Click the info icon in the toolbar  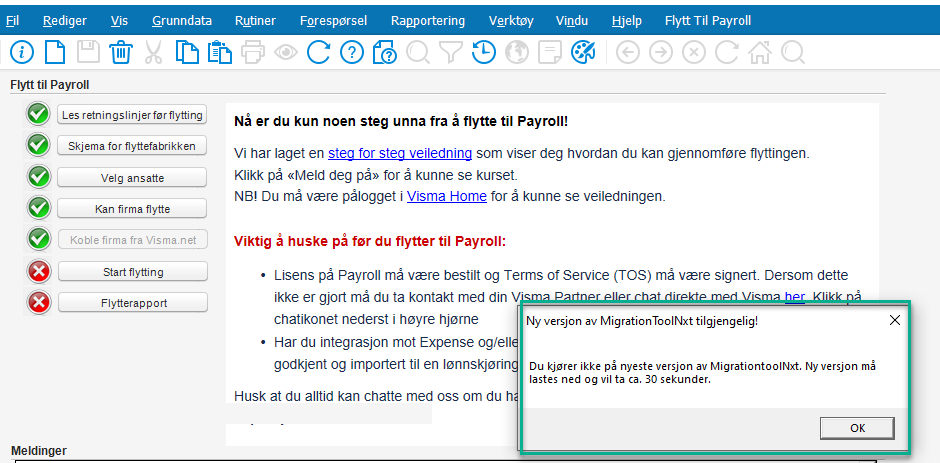tap(22, 52)
